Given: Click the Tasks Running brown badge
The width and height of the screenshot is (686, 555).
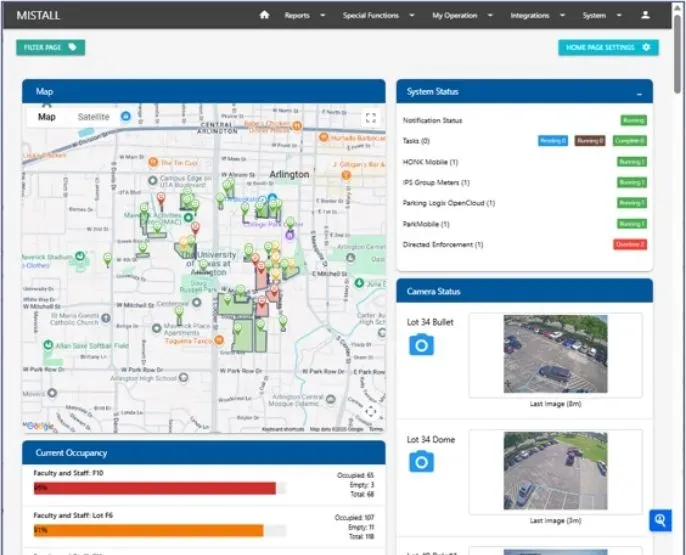Looking at the screenshot, I should (590, 141).
